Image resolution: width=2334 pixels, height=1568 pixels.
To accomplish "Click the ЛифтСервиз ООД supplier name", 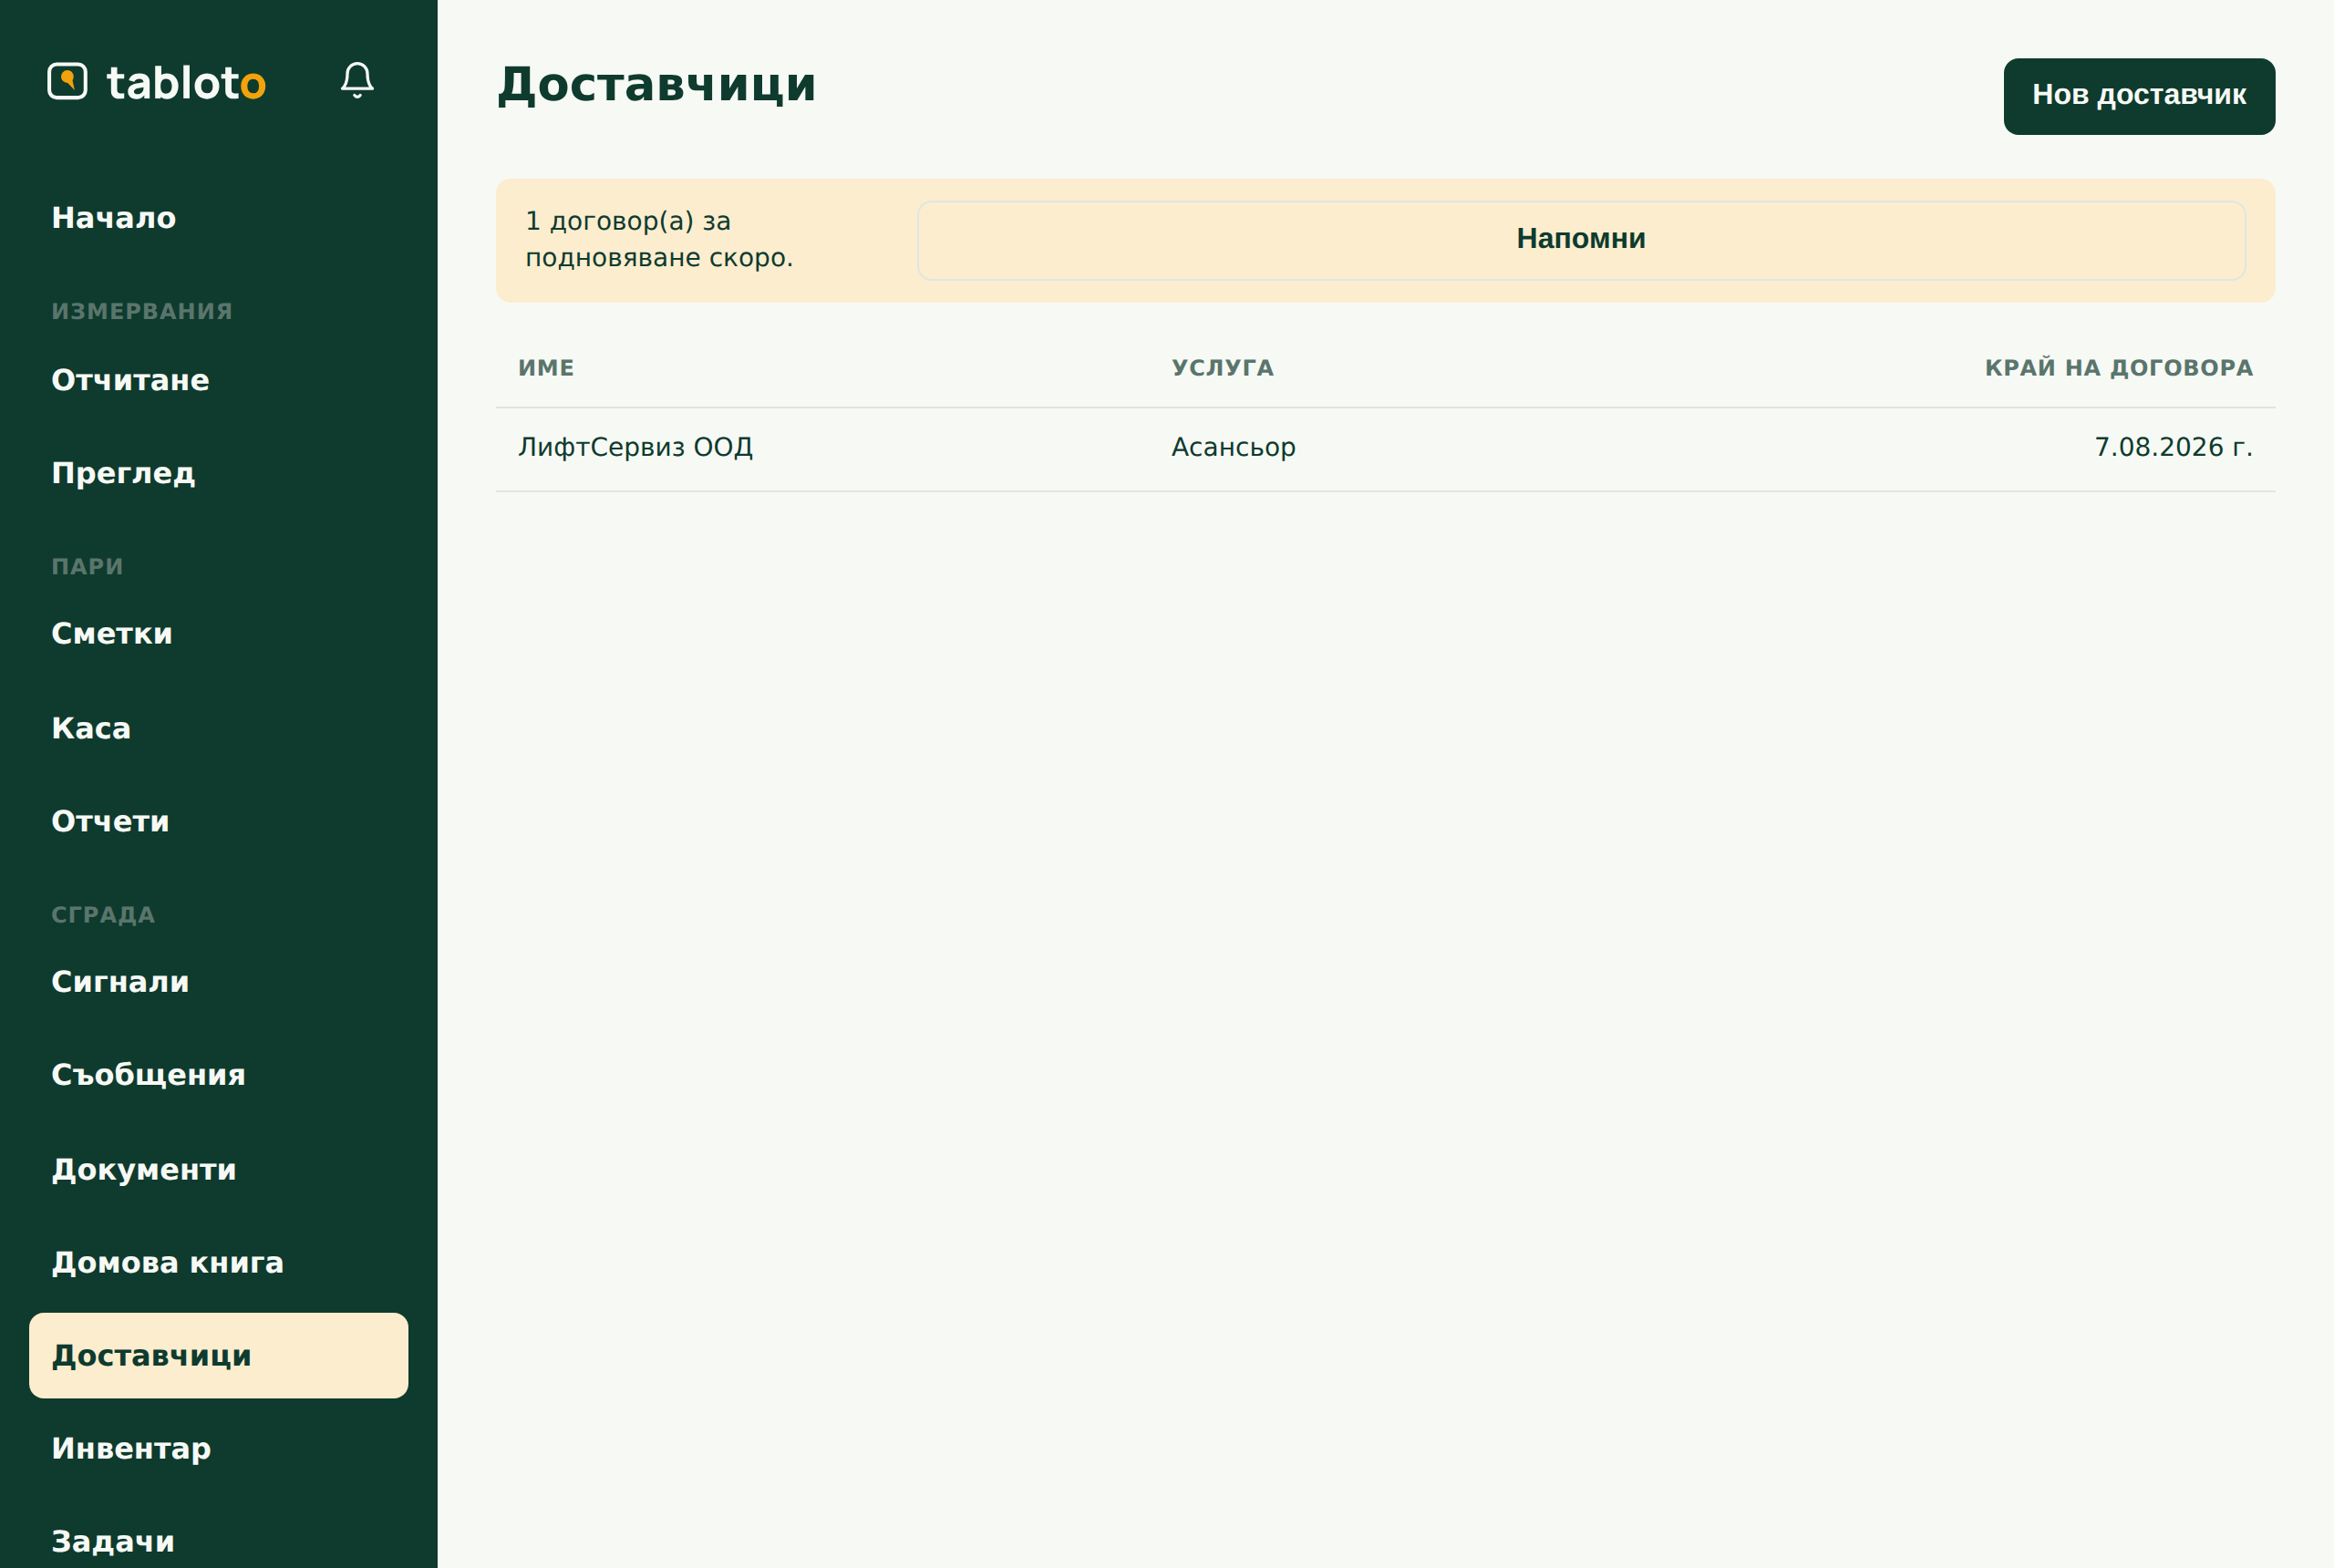I will [635, 447].
